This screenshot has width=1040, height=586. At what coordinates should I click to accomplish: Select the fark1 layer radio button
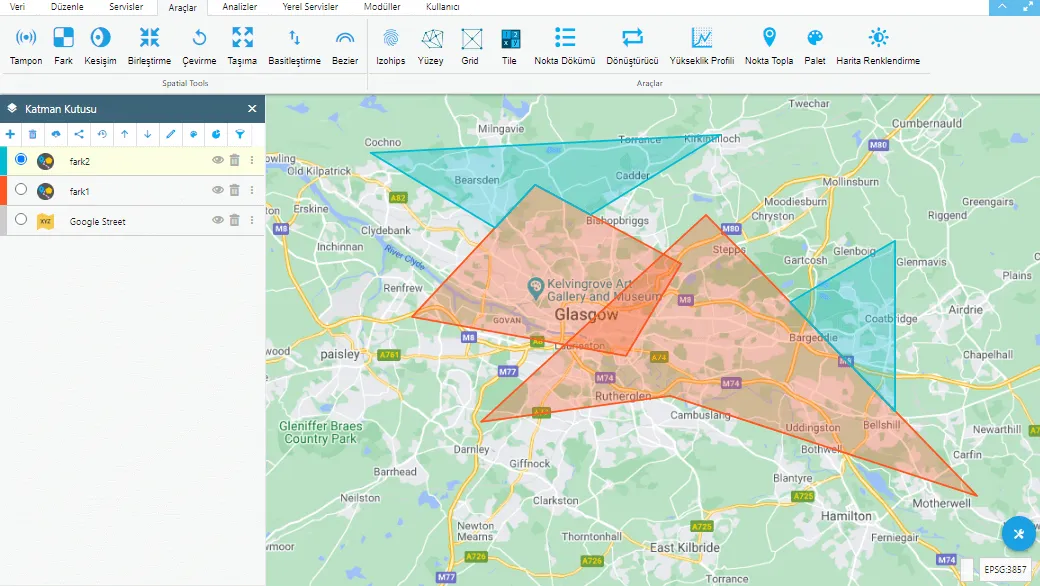[21, 190]
